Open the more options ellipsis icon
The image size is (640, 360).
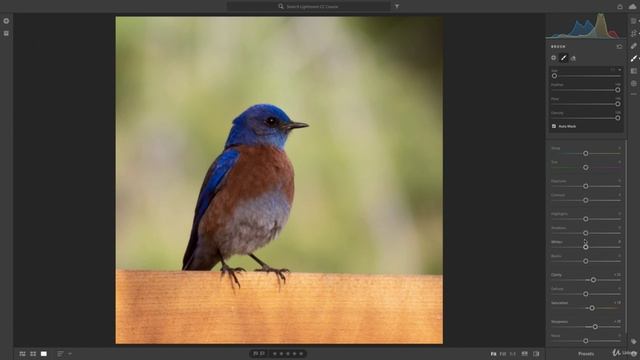pos(633,94)
